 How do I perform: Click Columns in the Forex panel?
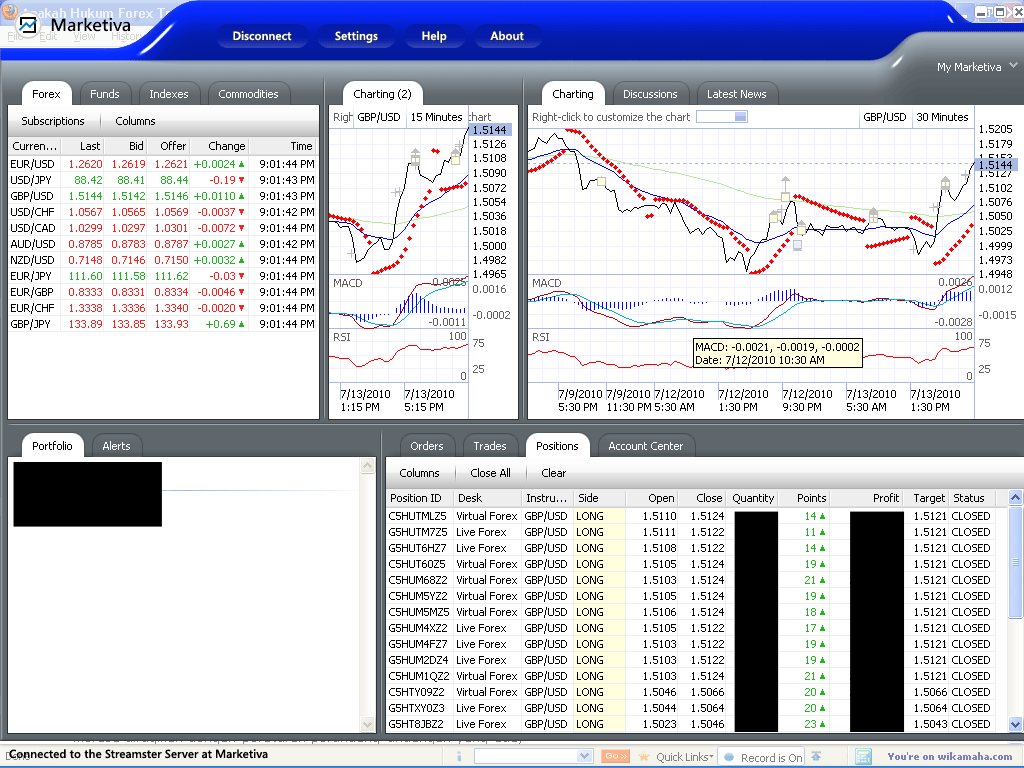click(135, 121)
